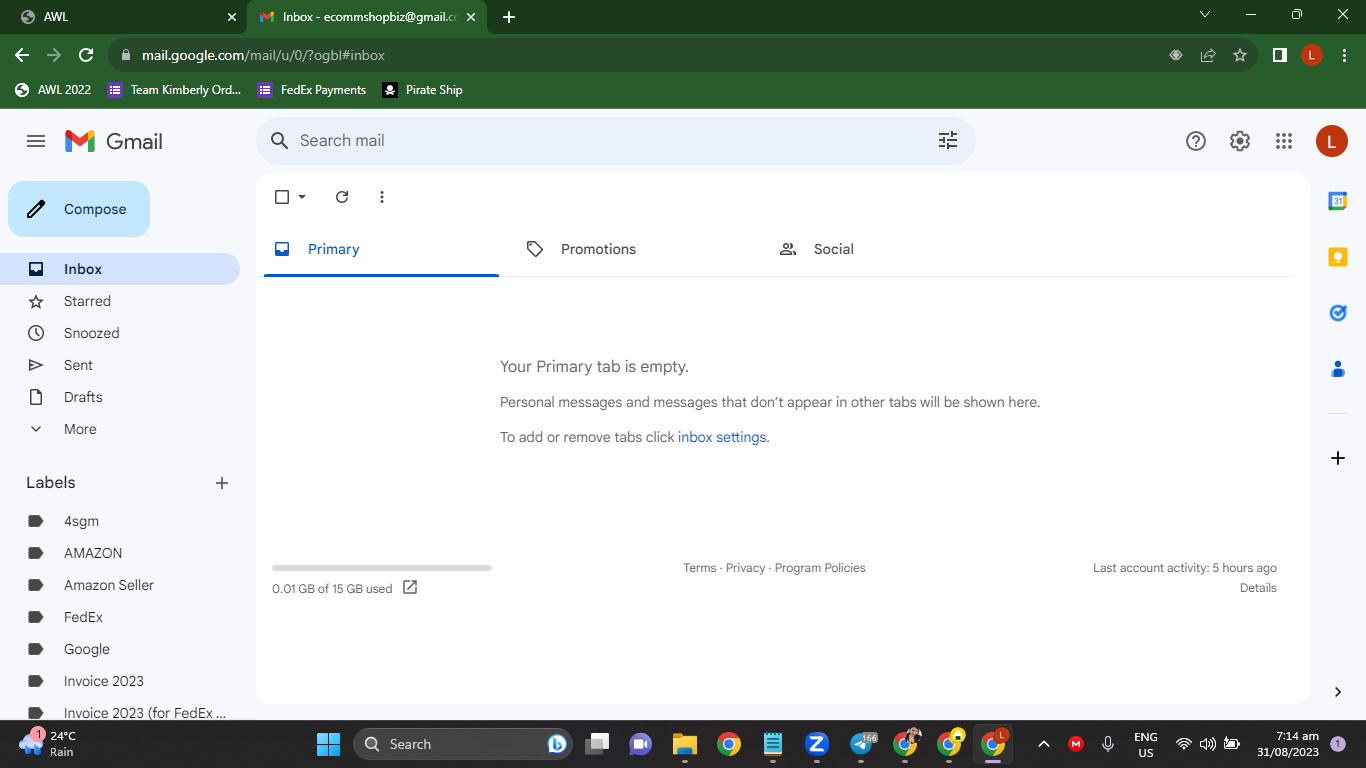Click the inbox settings link
The image size is (1366, 768).
[x=722, y=437]
